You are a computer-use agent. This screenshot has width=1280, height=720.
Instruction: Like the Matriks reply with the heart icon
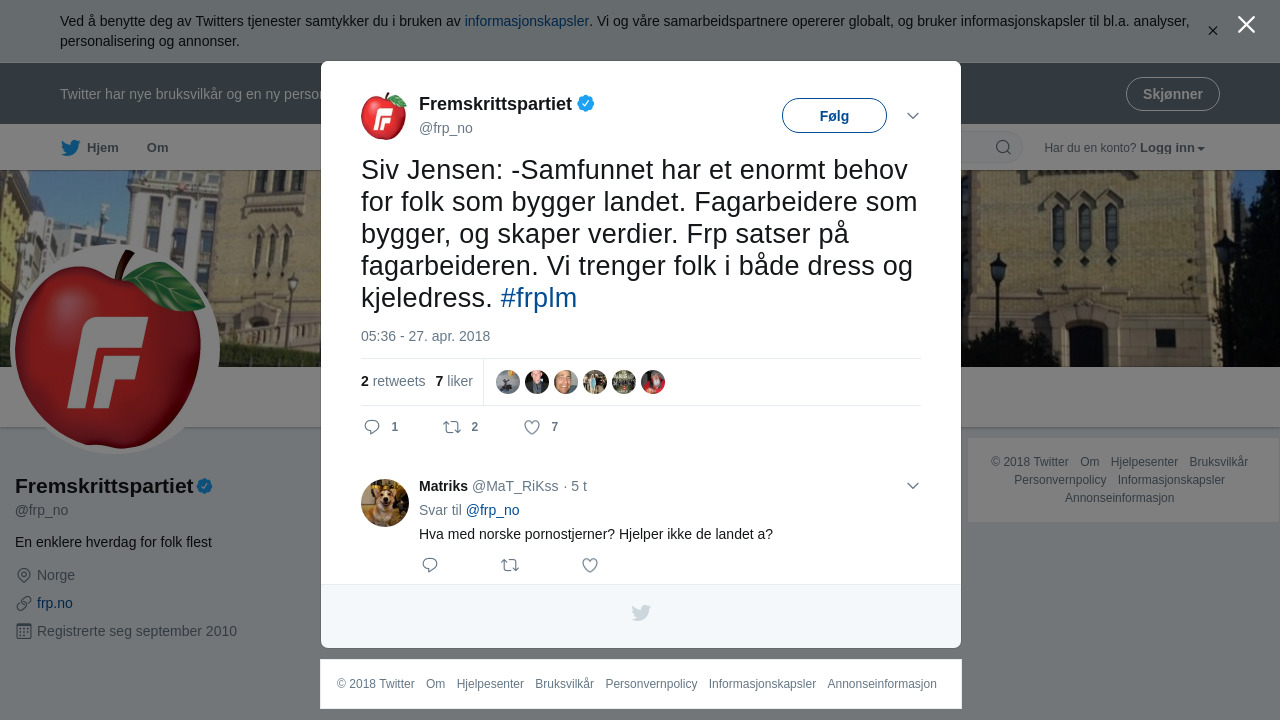point(590,565)
